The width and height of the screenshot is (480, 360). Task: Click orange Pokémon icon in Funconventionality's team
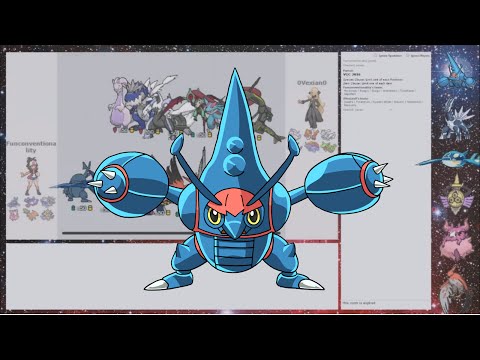coord(31,214)
